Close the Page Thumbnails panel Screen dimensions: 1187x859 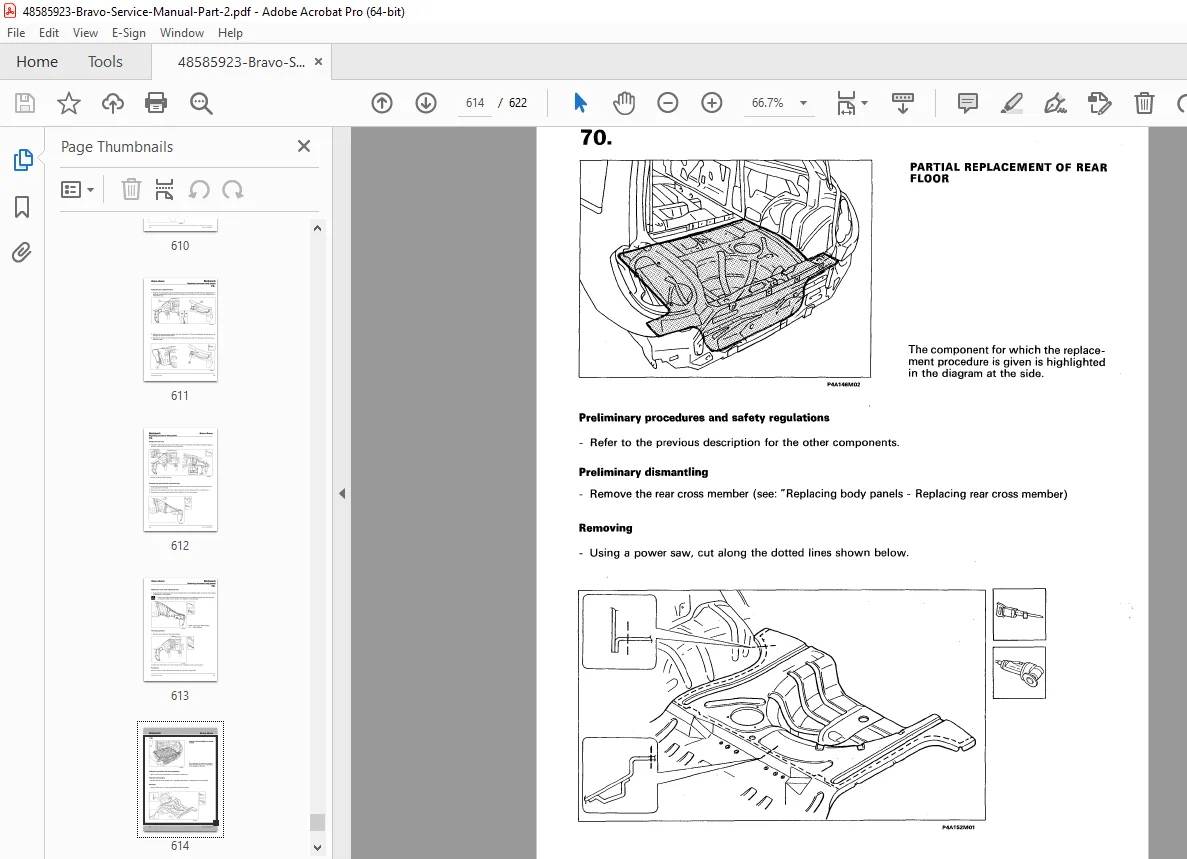(304, 146)
